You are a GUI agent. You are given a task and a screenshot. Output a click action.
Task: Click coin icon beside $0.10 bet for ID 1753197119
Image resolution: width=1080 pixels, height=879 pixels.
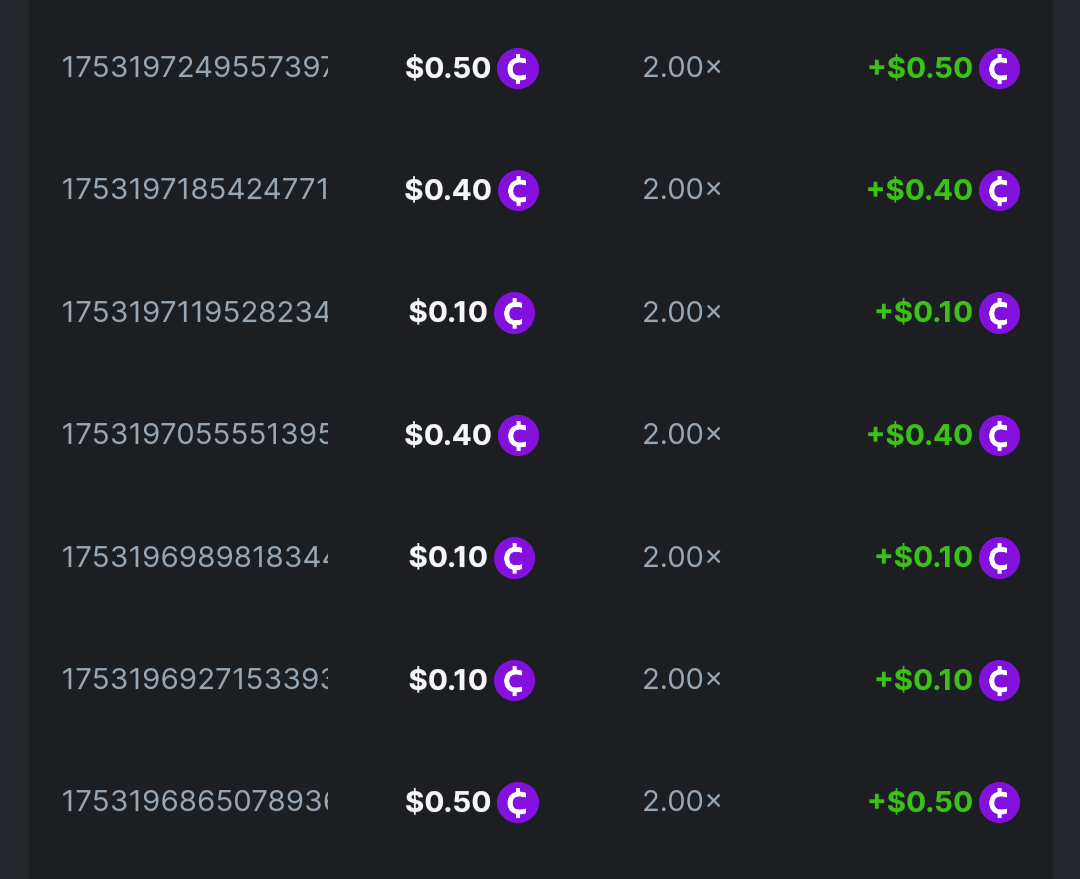click(514, 313)
